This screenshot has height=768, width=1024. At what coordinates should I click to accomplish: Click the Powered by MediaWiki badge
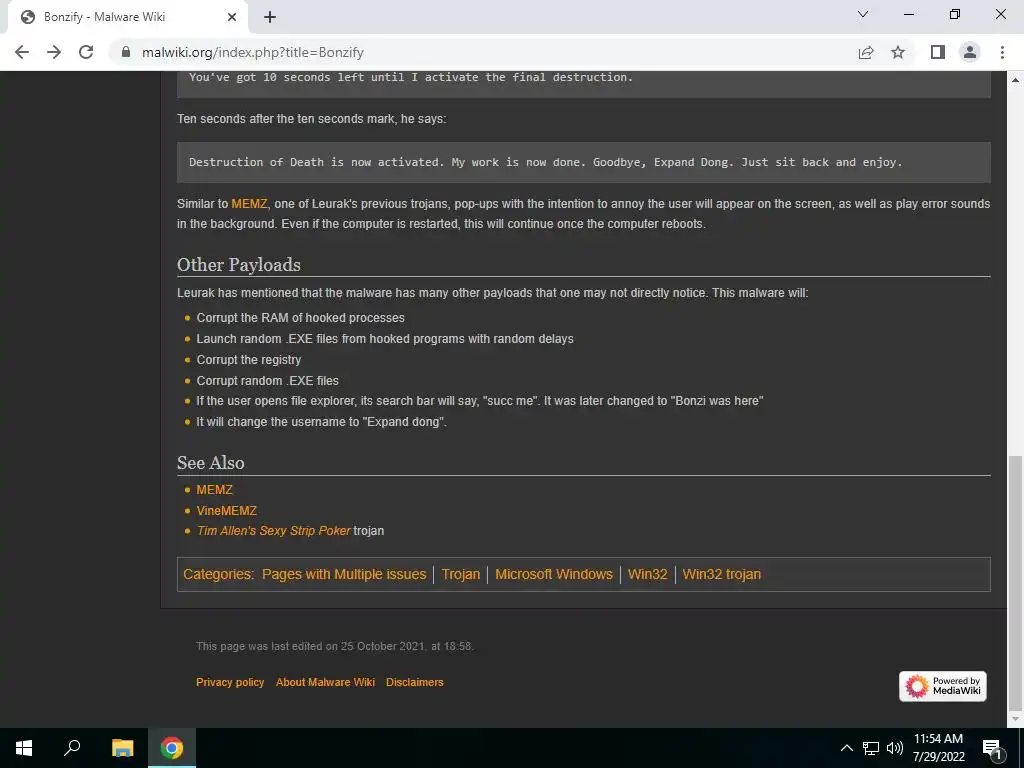point(942,686)
